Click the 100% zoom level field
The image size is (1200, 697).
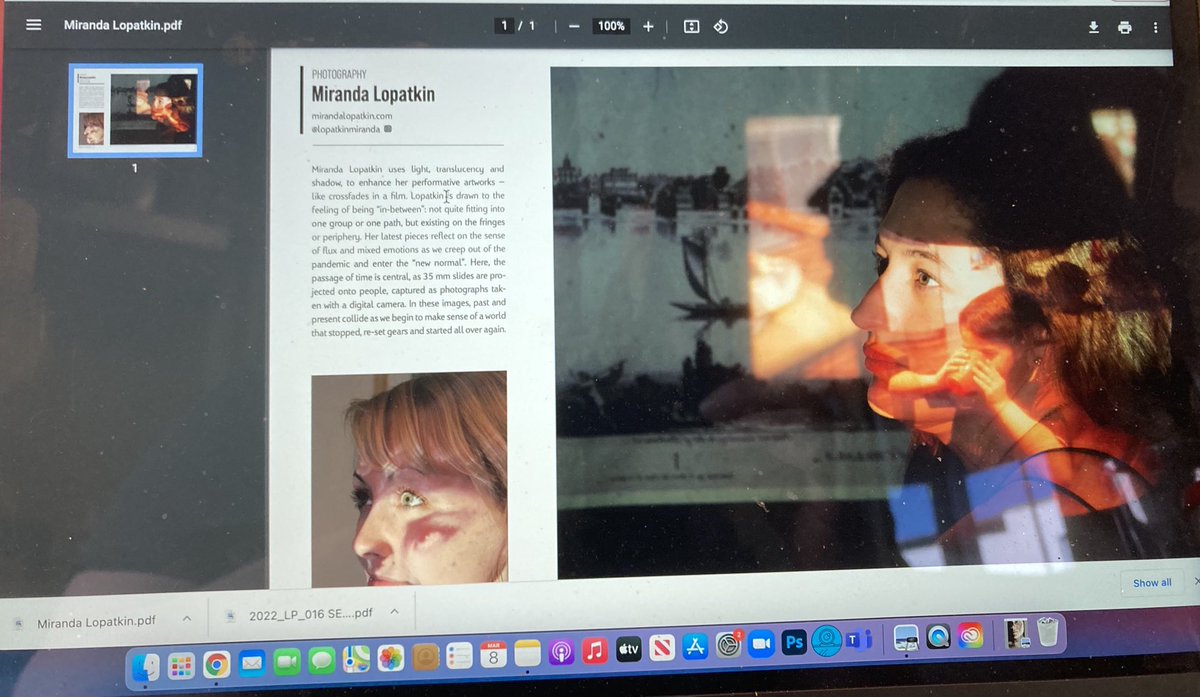coord(611,27)
